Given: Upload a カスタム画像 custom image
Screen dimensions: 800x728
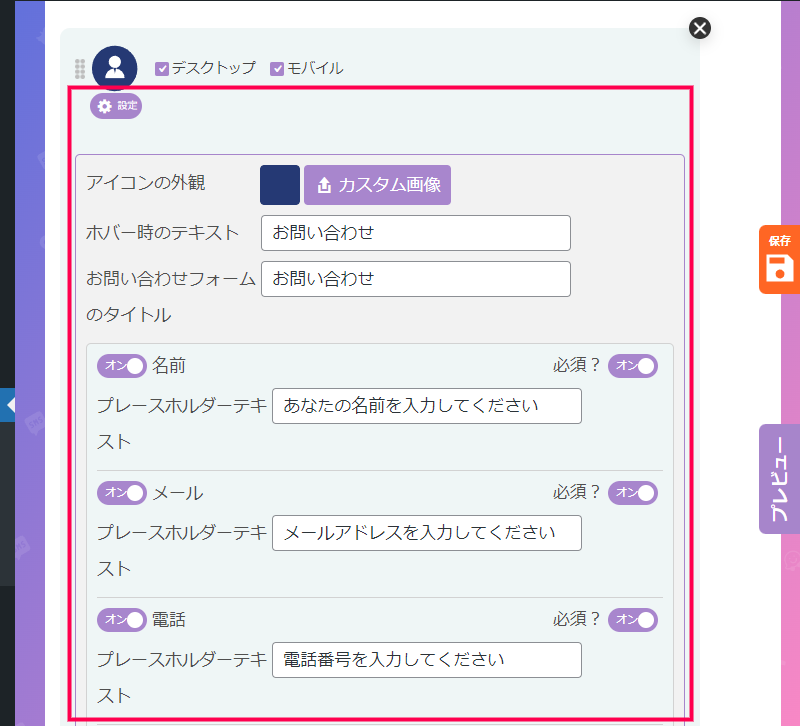Looking at the screenshot, I should tap(377, 185).
